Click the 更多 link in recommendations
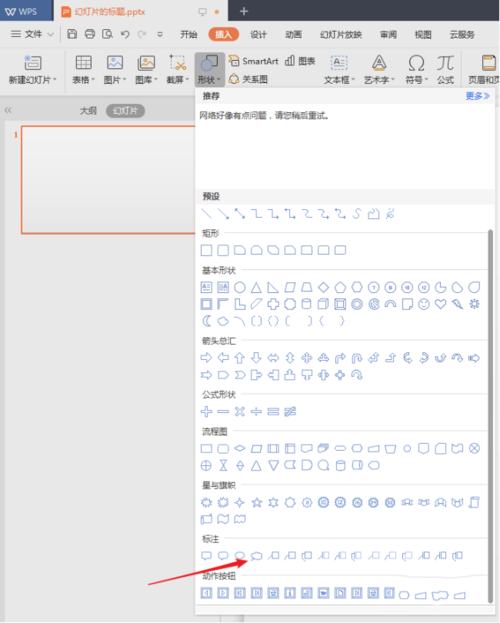Image resolution: width=500 pixels, height=623 pixels. [477, 96]
